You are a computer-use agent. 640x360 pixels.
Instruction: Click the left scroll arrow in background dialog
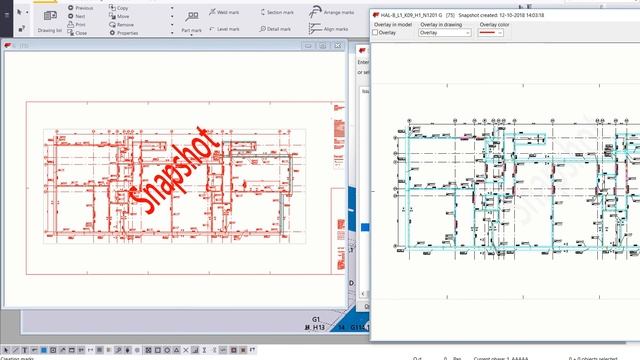tap(363, 293)
